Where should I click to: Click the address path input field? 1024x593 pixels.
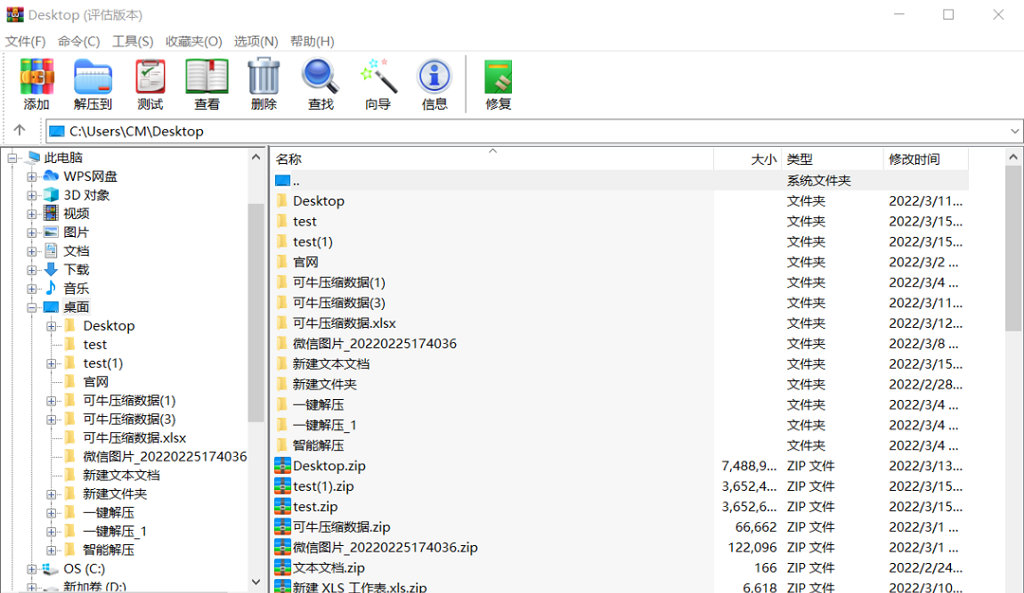point(533,131)
